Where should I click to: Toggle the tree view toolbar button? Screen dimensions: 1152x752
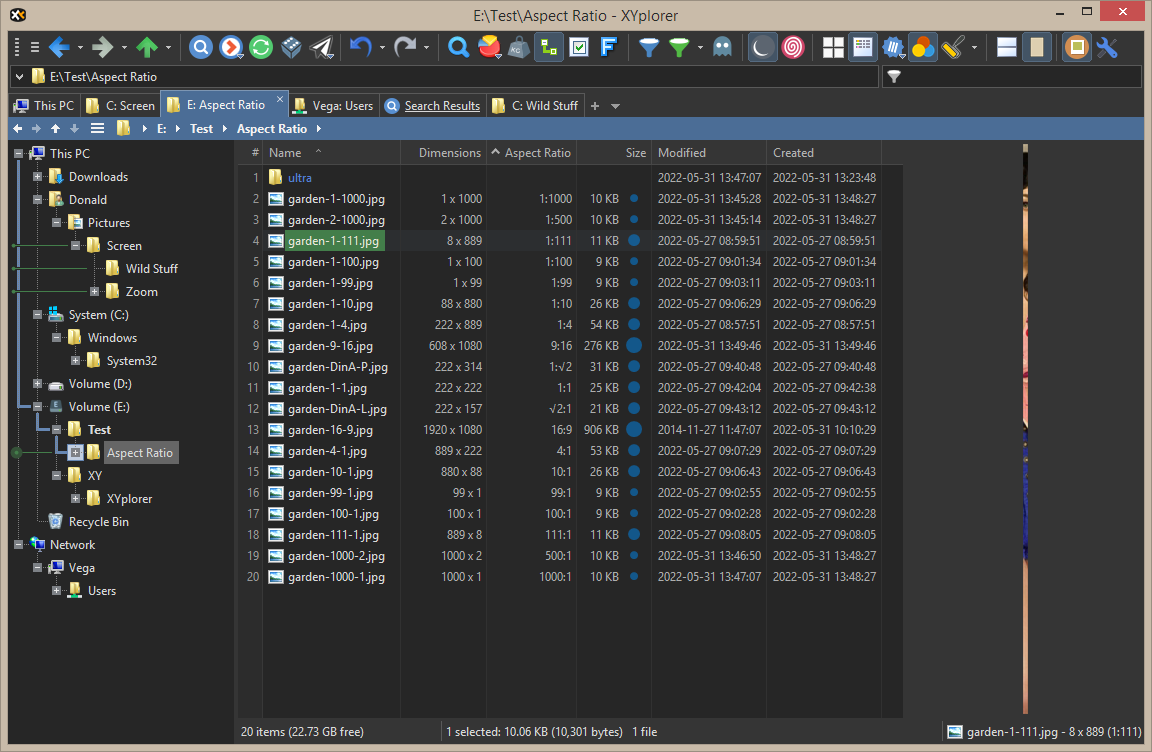coord(548,47)
